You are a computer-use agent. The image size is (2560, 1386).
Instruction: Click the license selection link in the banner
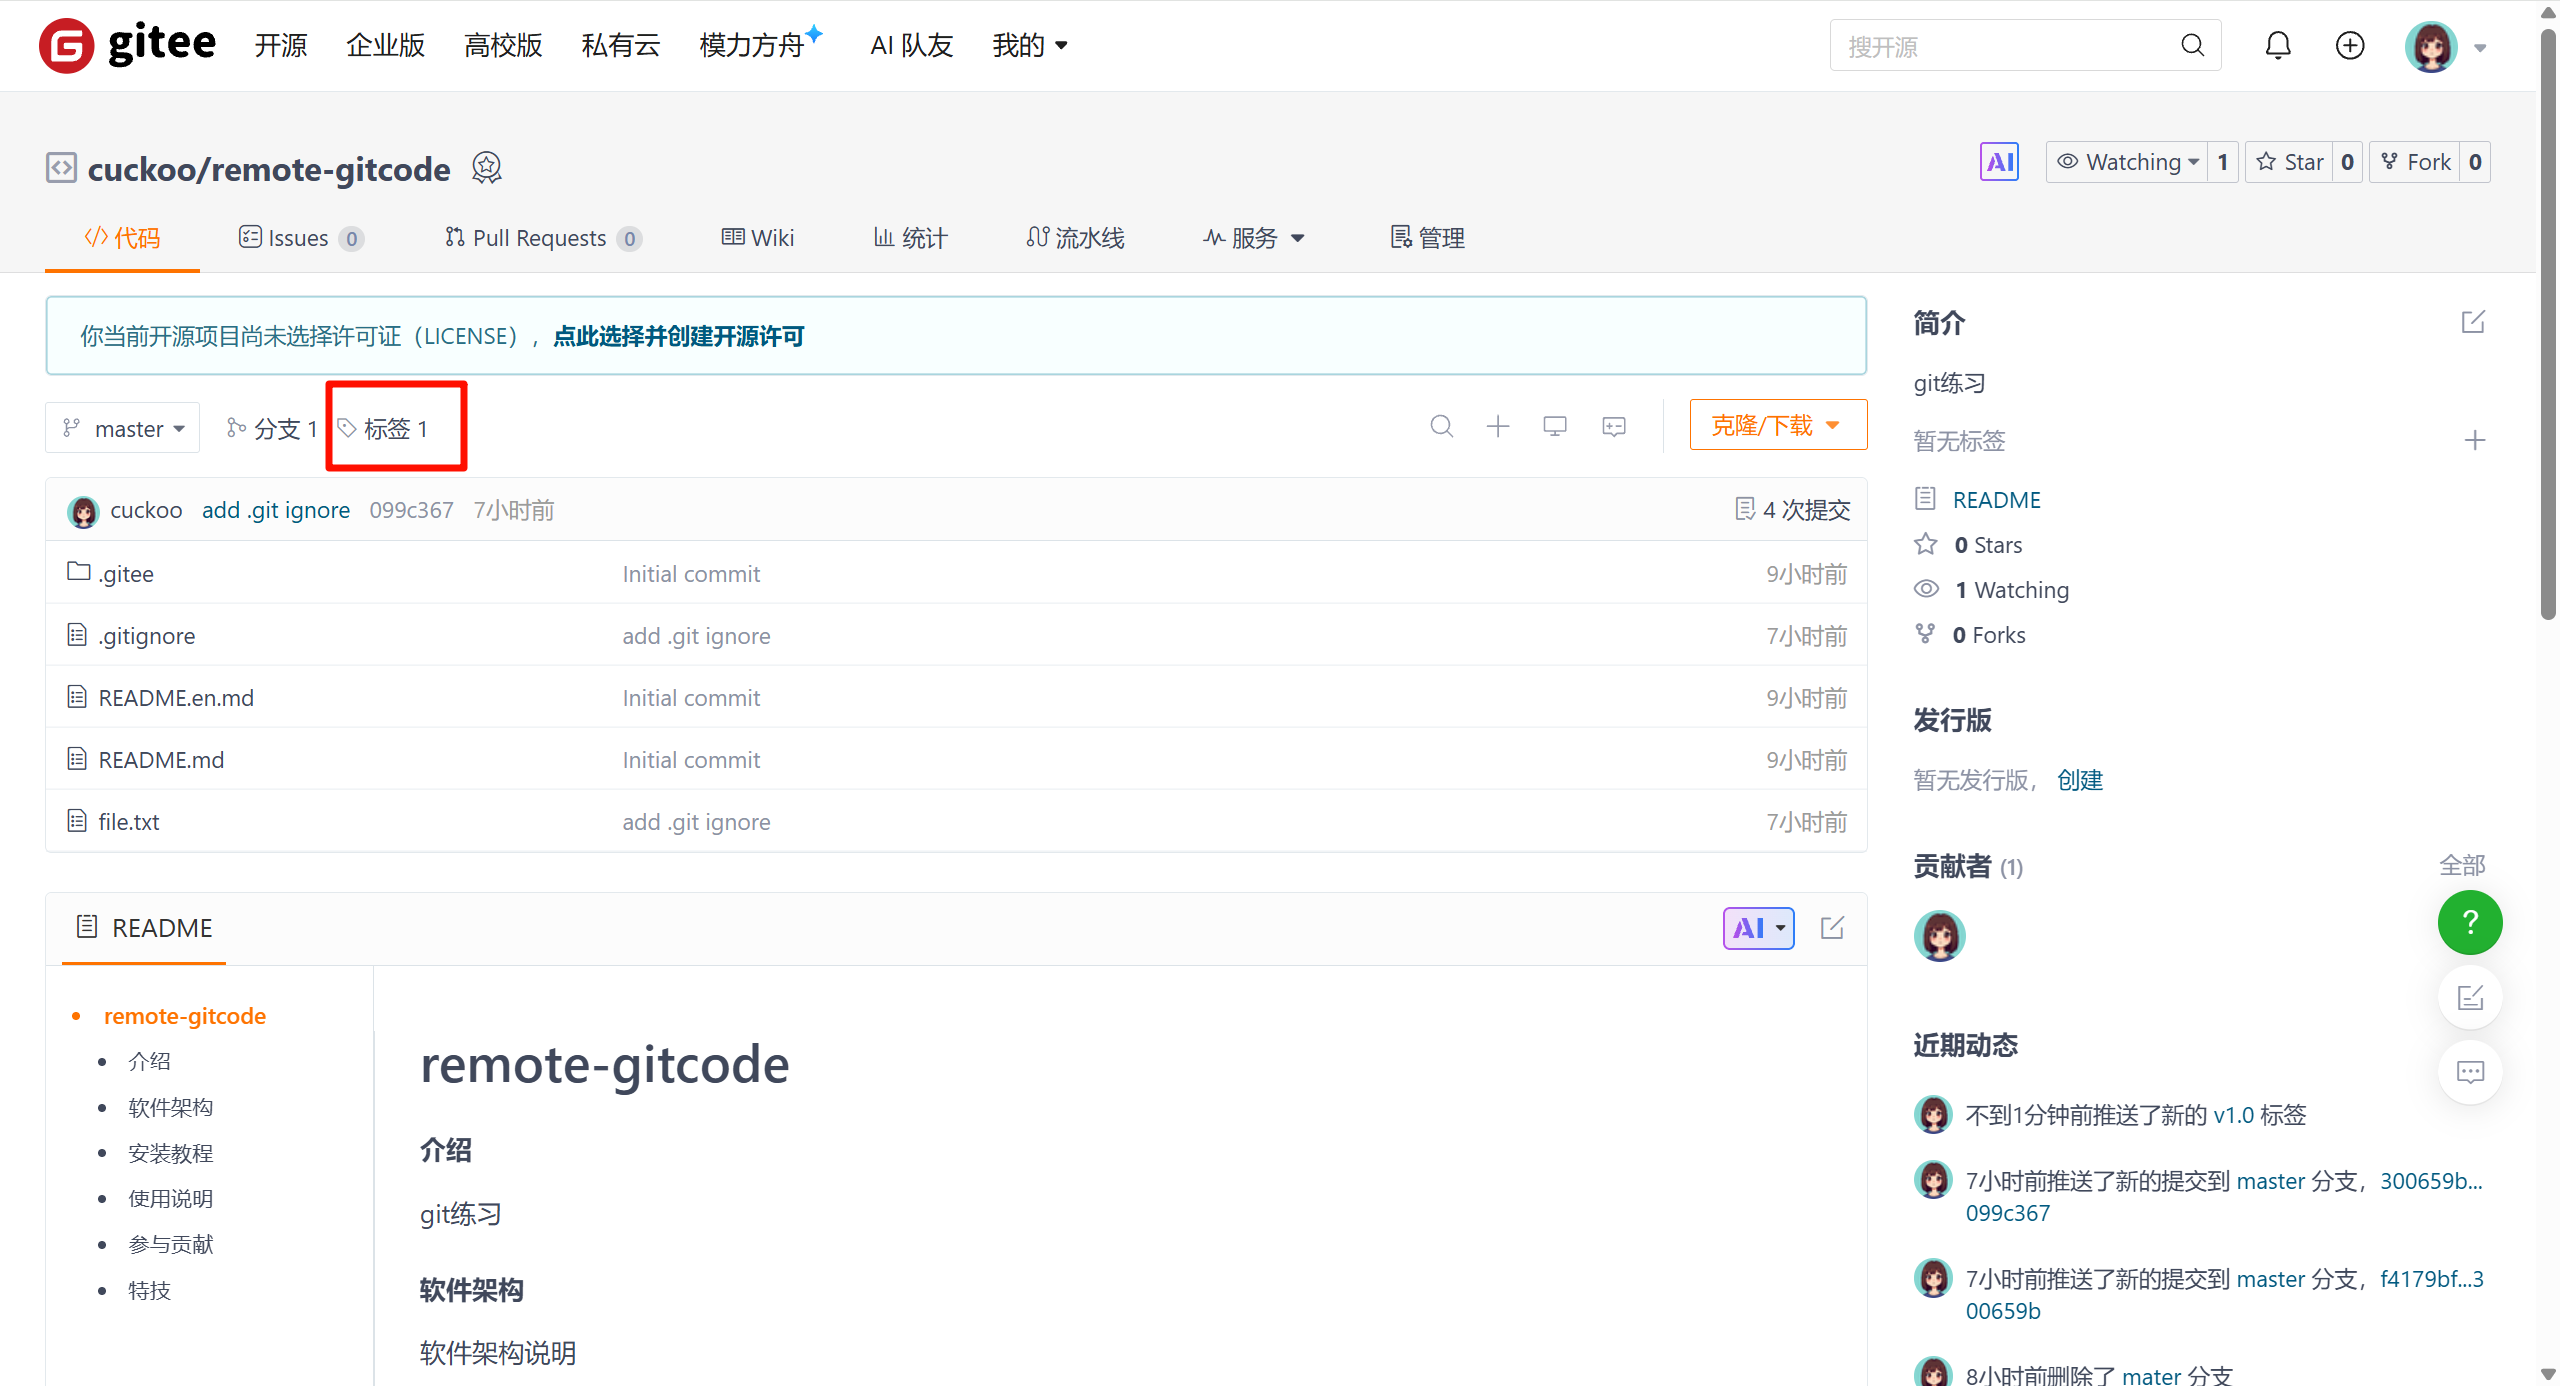tap(679, 336)
